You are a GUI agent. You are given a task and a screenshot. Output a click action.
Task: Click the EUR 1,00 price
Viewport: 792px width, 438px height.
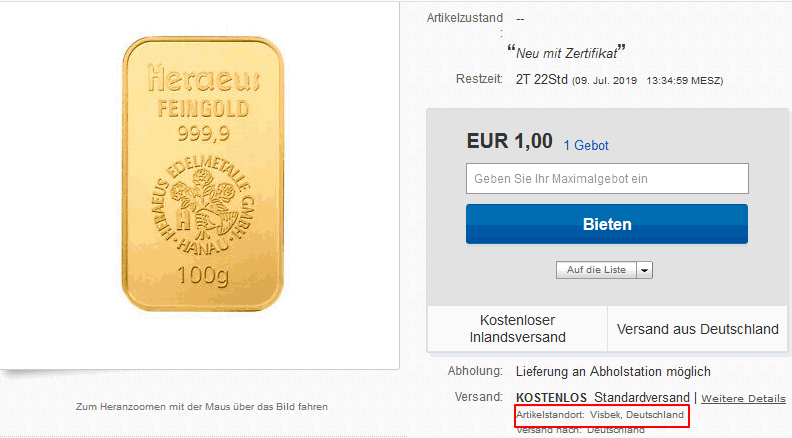(x=509, y=141)
